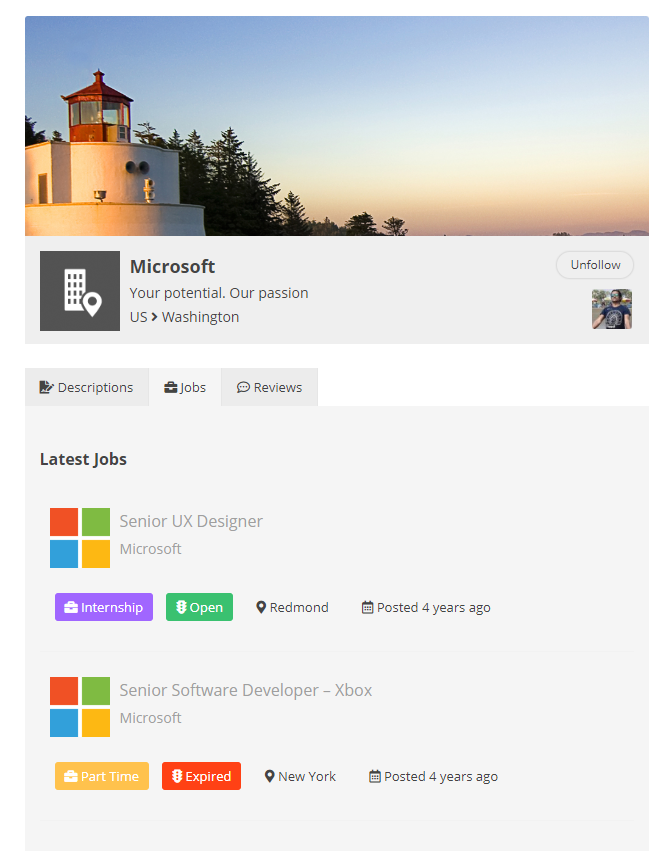Click the green Open status badge
The height and width of the screenshot is (865, 672).
click(x=199, y=607)
